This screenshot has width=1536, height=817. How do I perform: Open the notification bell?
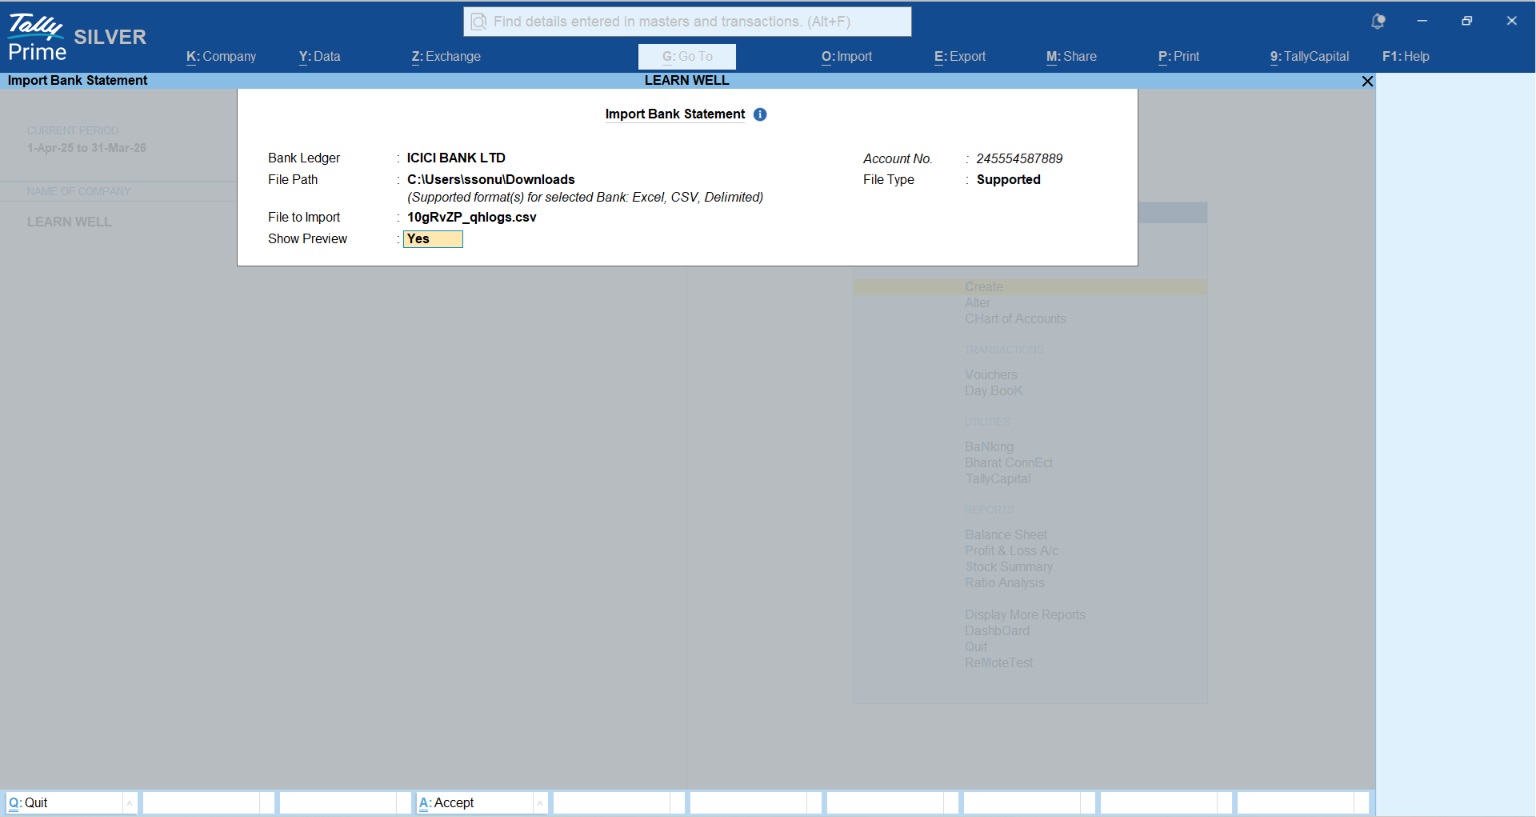pos(1378,21)
